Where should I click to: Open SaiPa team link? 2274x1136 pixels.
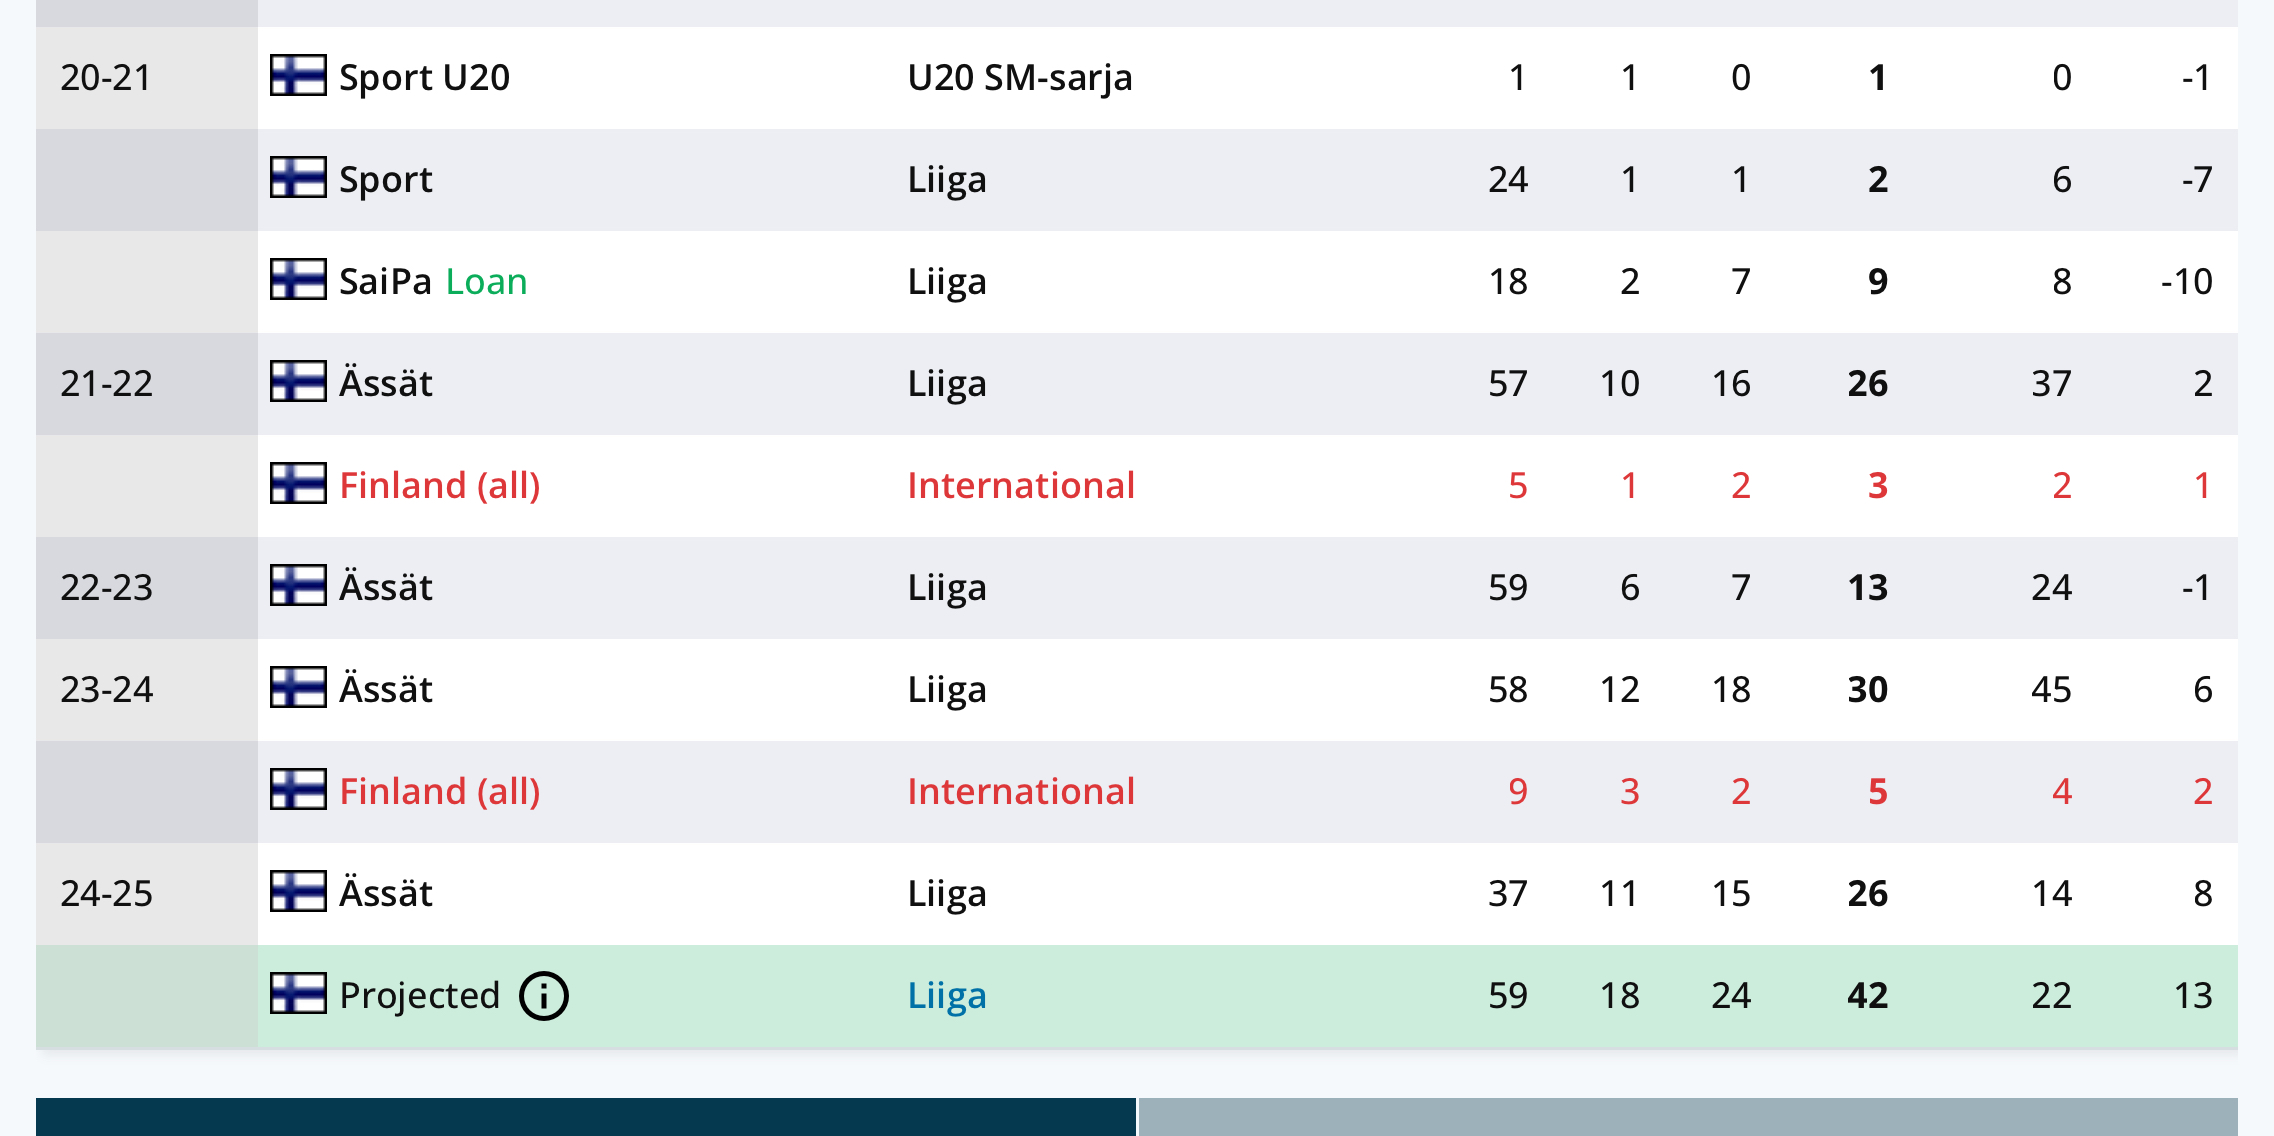(385, 282)
